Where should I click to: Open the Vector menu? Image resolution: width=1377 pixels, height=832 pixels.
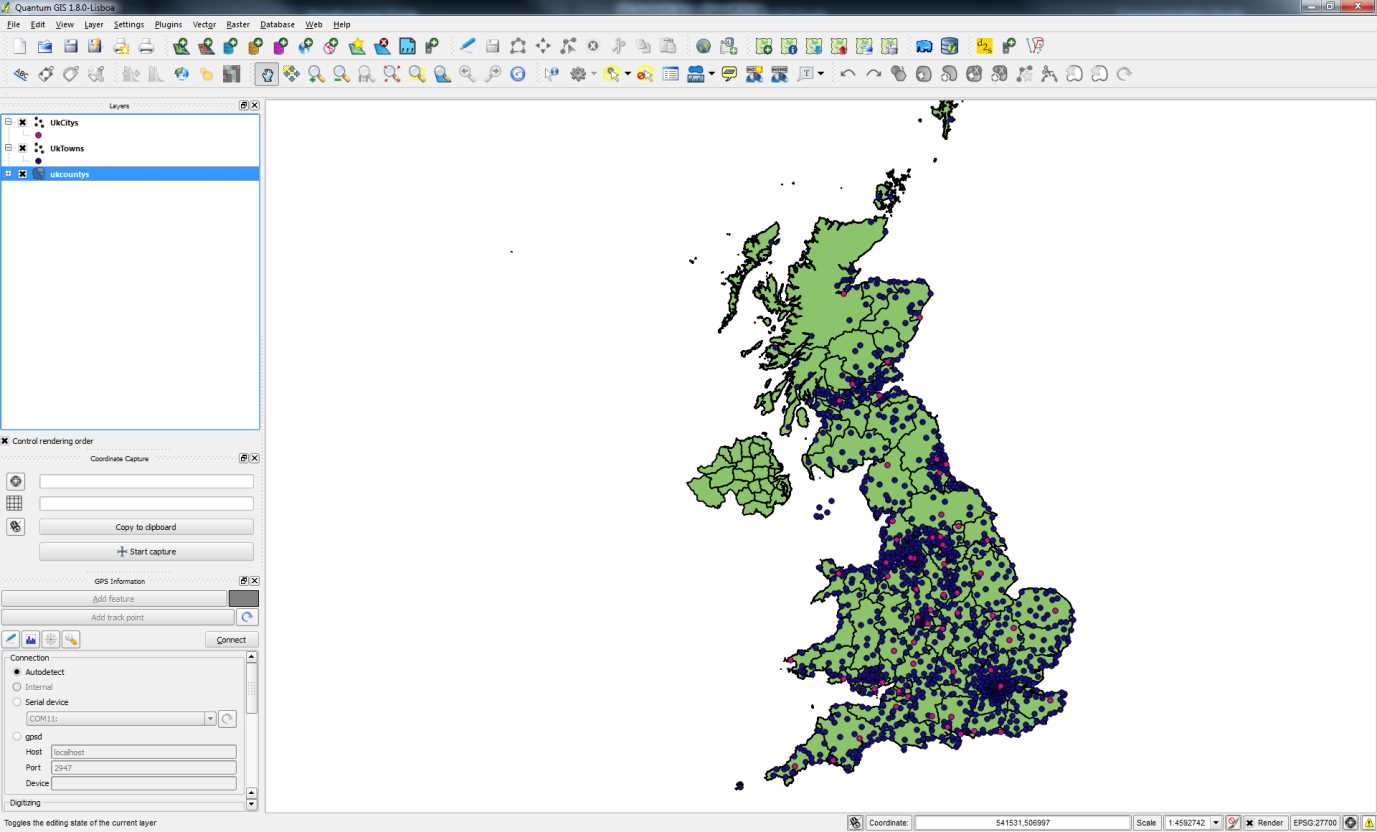204,24
